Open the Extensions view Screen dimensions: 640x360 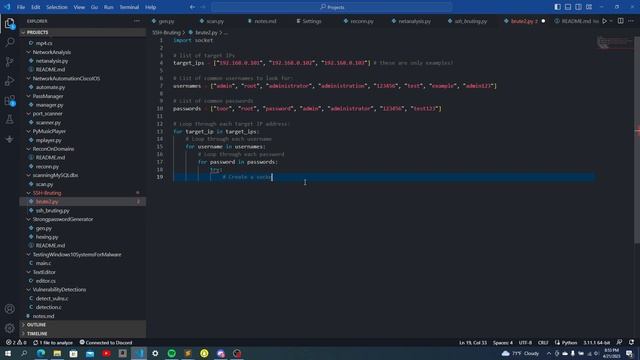tap(10, 100)
